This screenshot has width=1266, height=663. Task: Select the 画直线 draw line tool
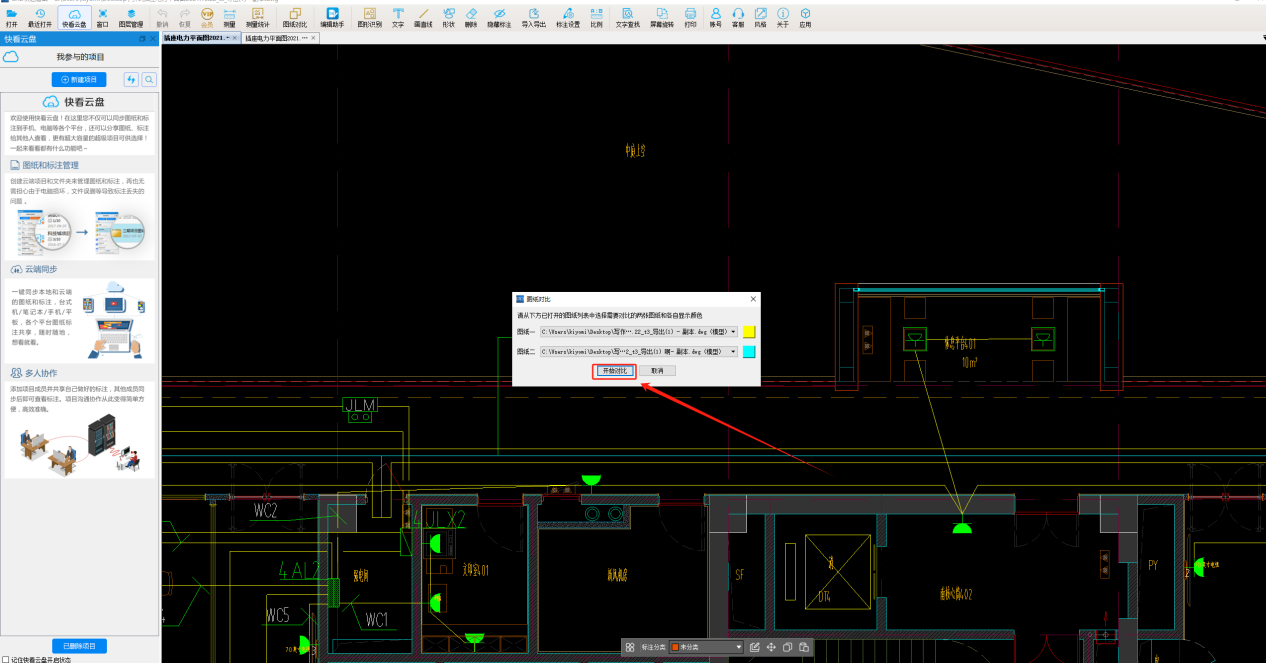coord(423,16)
